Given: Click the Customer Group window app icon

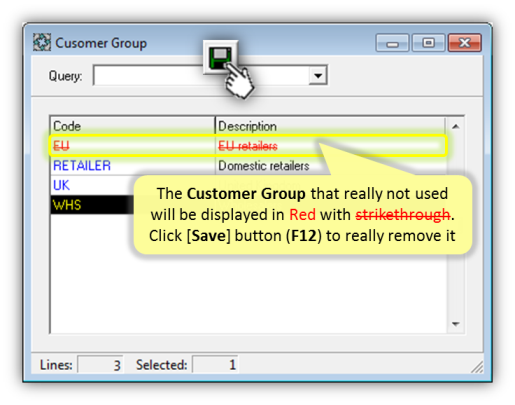Looking at the screenshot, I should point(42,42).
